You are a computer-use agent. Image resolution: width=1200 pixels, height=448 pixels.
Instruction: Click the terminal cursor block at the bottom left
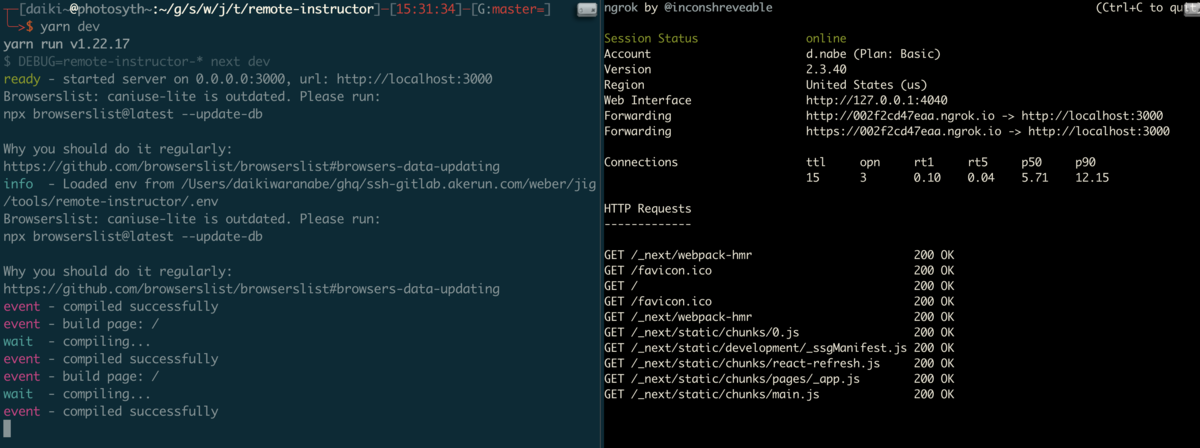point(8,428)
